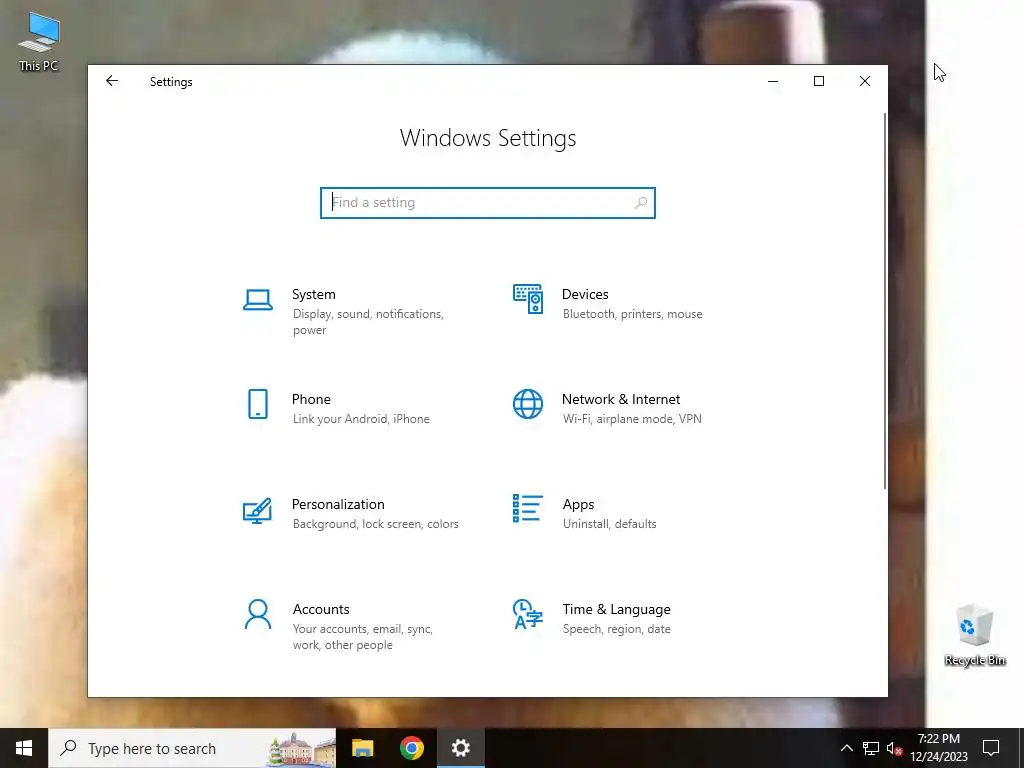Click the Settings gear on the taskbar
1024x768 pixels.
point(460,748)
